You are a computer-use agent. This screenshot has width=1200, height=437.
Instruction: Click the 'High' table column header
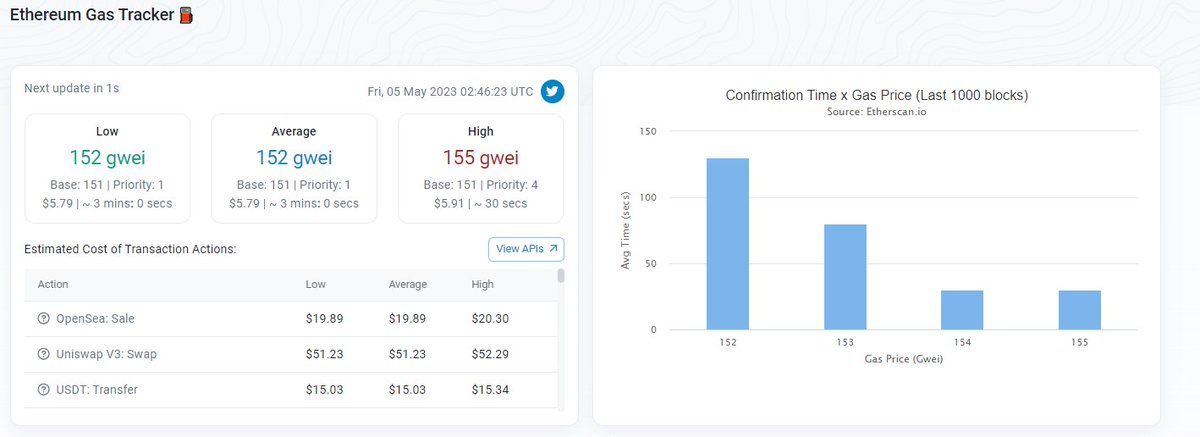[482, 284]
